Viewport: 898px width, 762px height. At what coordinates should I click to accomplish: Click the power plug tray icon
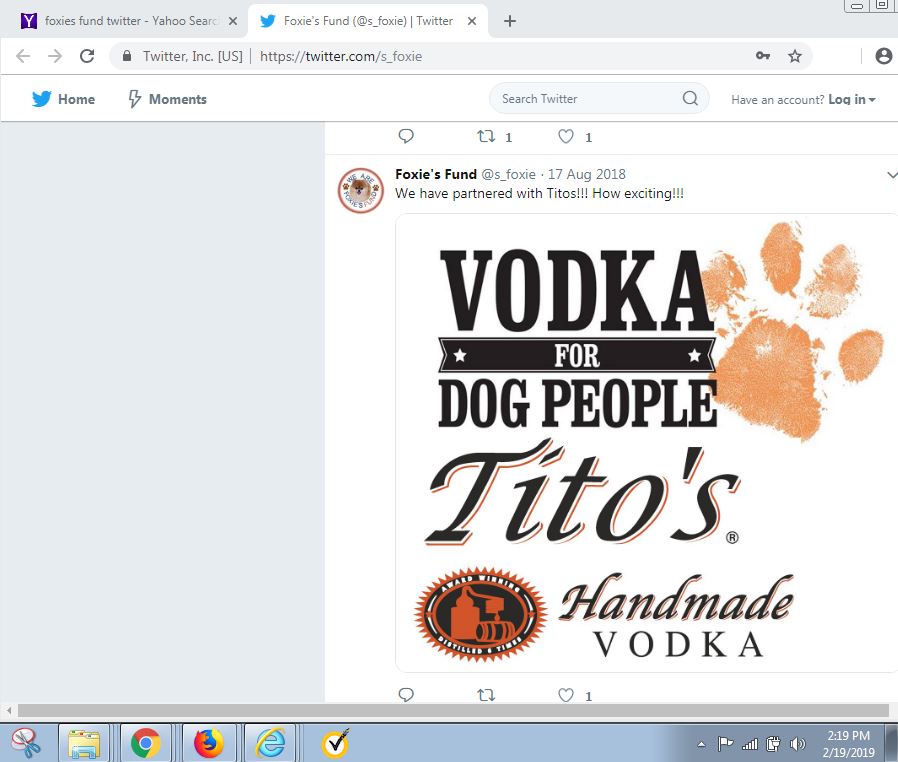pos(773,744)
